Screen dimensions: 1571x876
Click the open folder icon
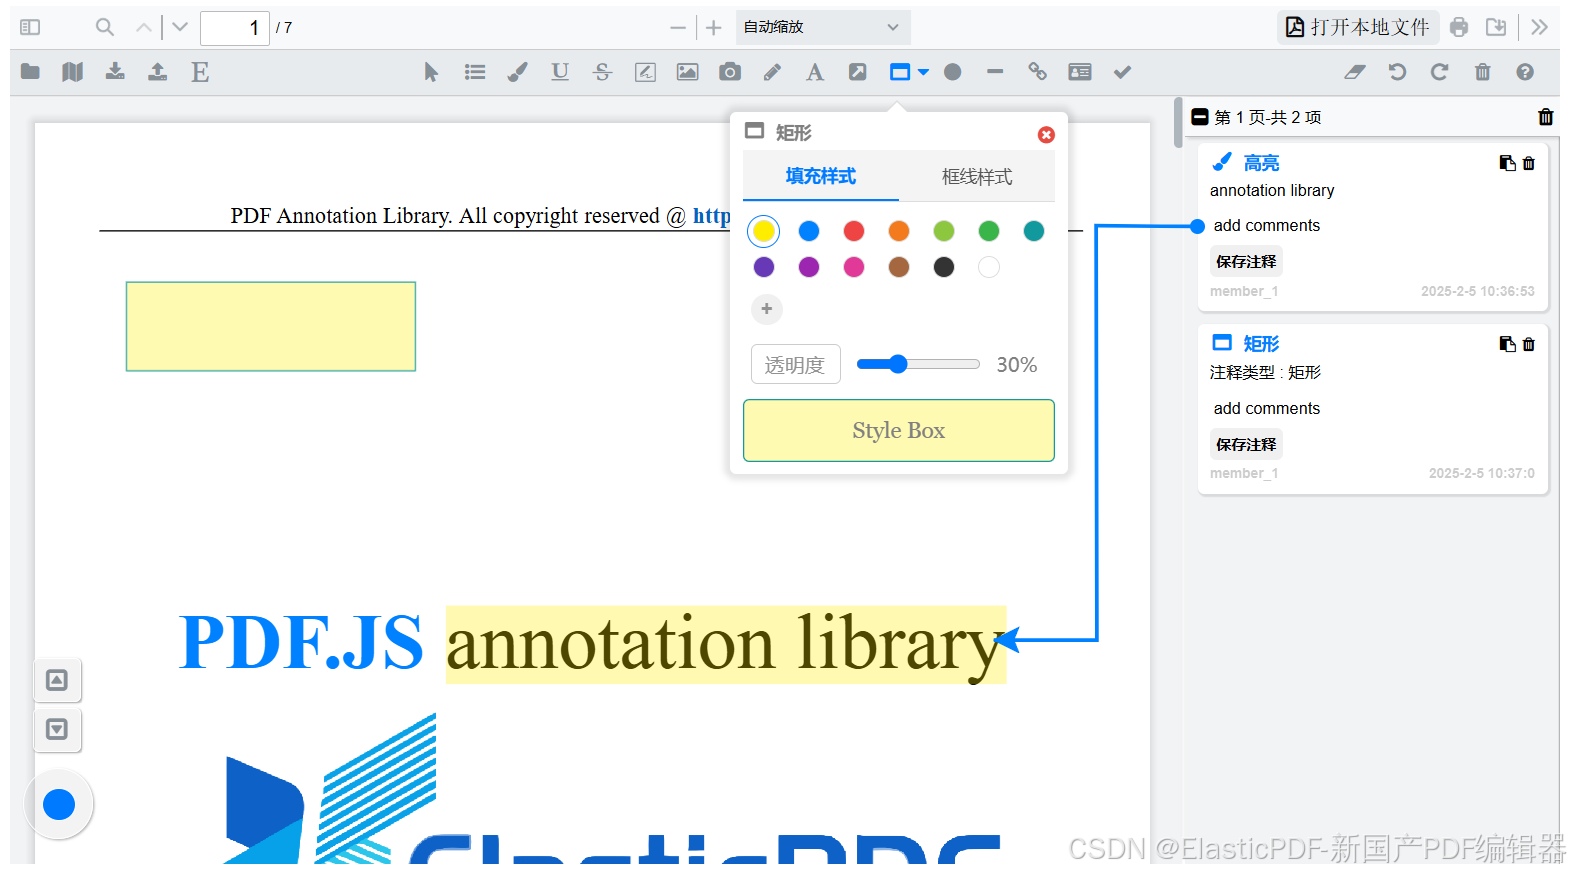tap(30, 72)
